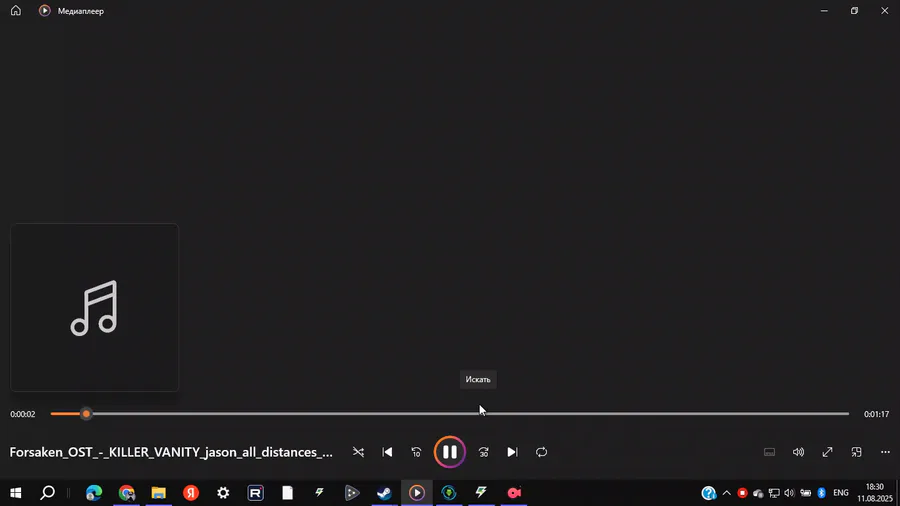Open the Windows Start menu
The width and height of the screenshot is (900, 506).
pyautogui.click(x=15, y=493)
